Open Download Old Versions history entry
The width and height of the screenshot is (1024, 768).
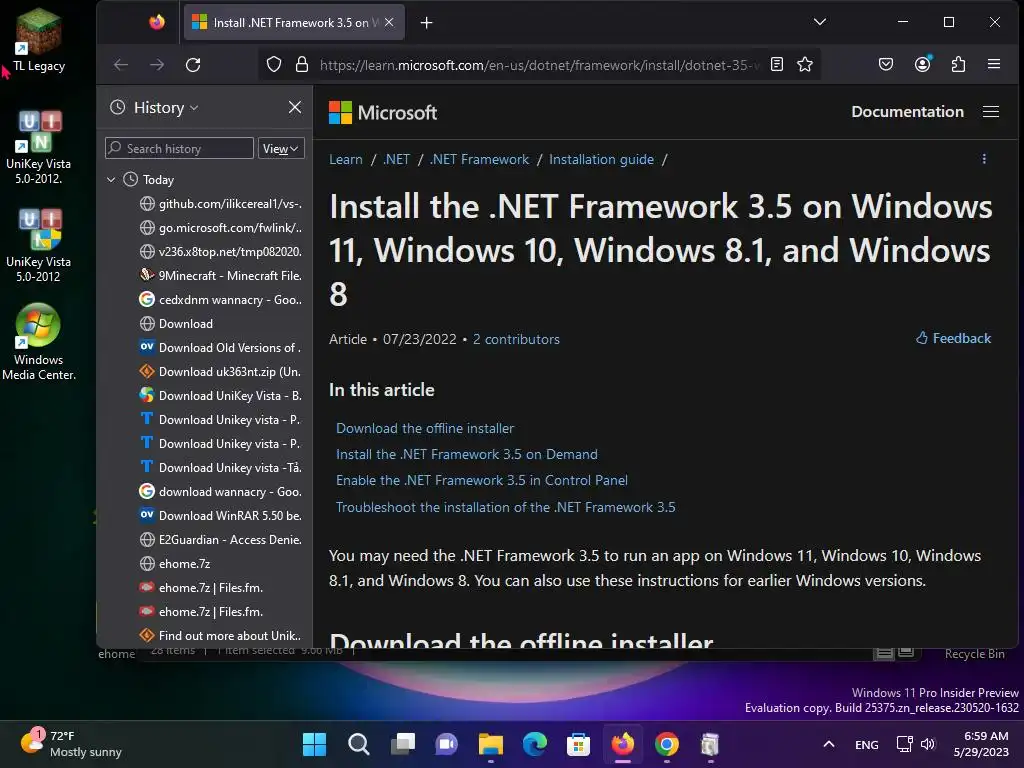(x=221, y=348)
